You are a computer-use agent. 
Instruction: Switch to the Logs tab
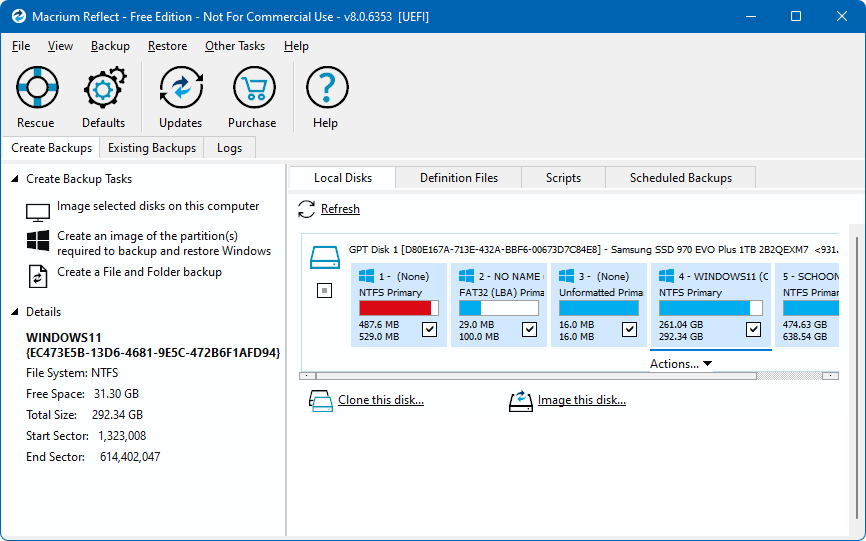[229, 148]
